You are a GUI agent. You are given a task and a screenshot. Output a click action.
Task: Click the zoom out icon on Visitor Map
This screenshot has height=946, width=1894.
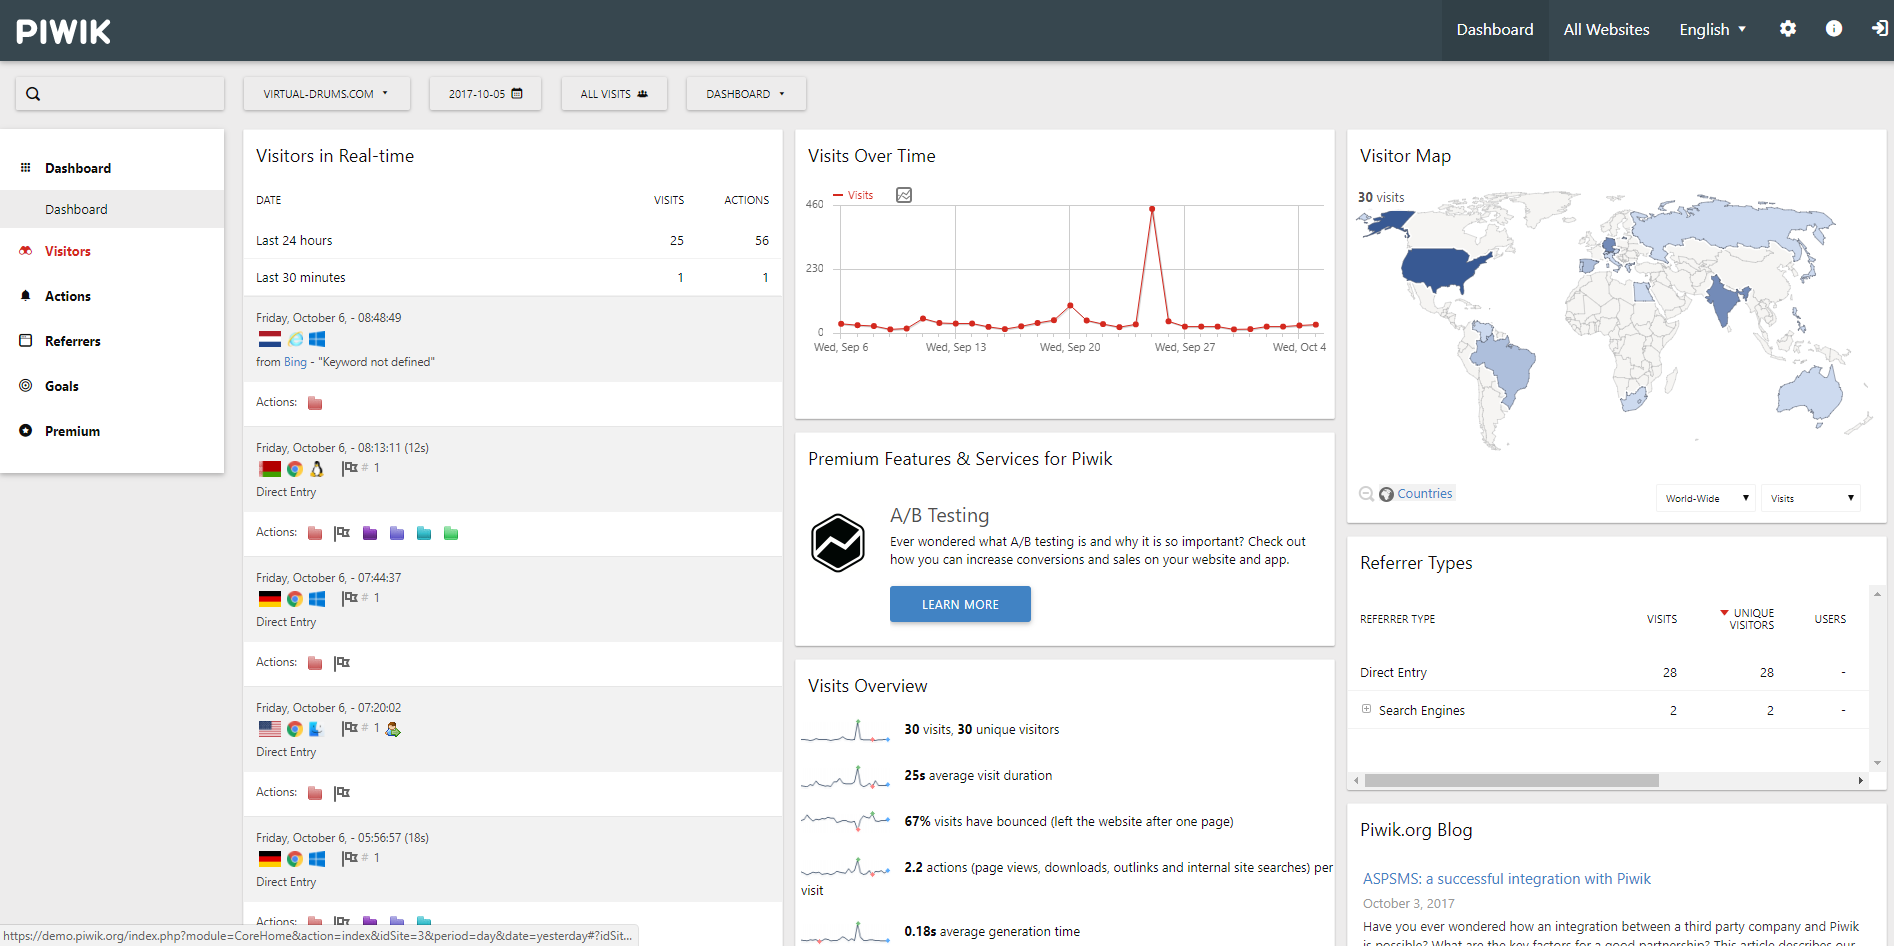1366,494
